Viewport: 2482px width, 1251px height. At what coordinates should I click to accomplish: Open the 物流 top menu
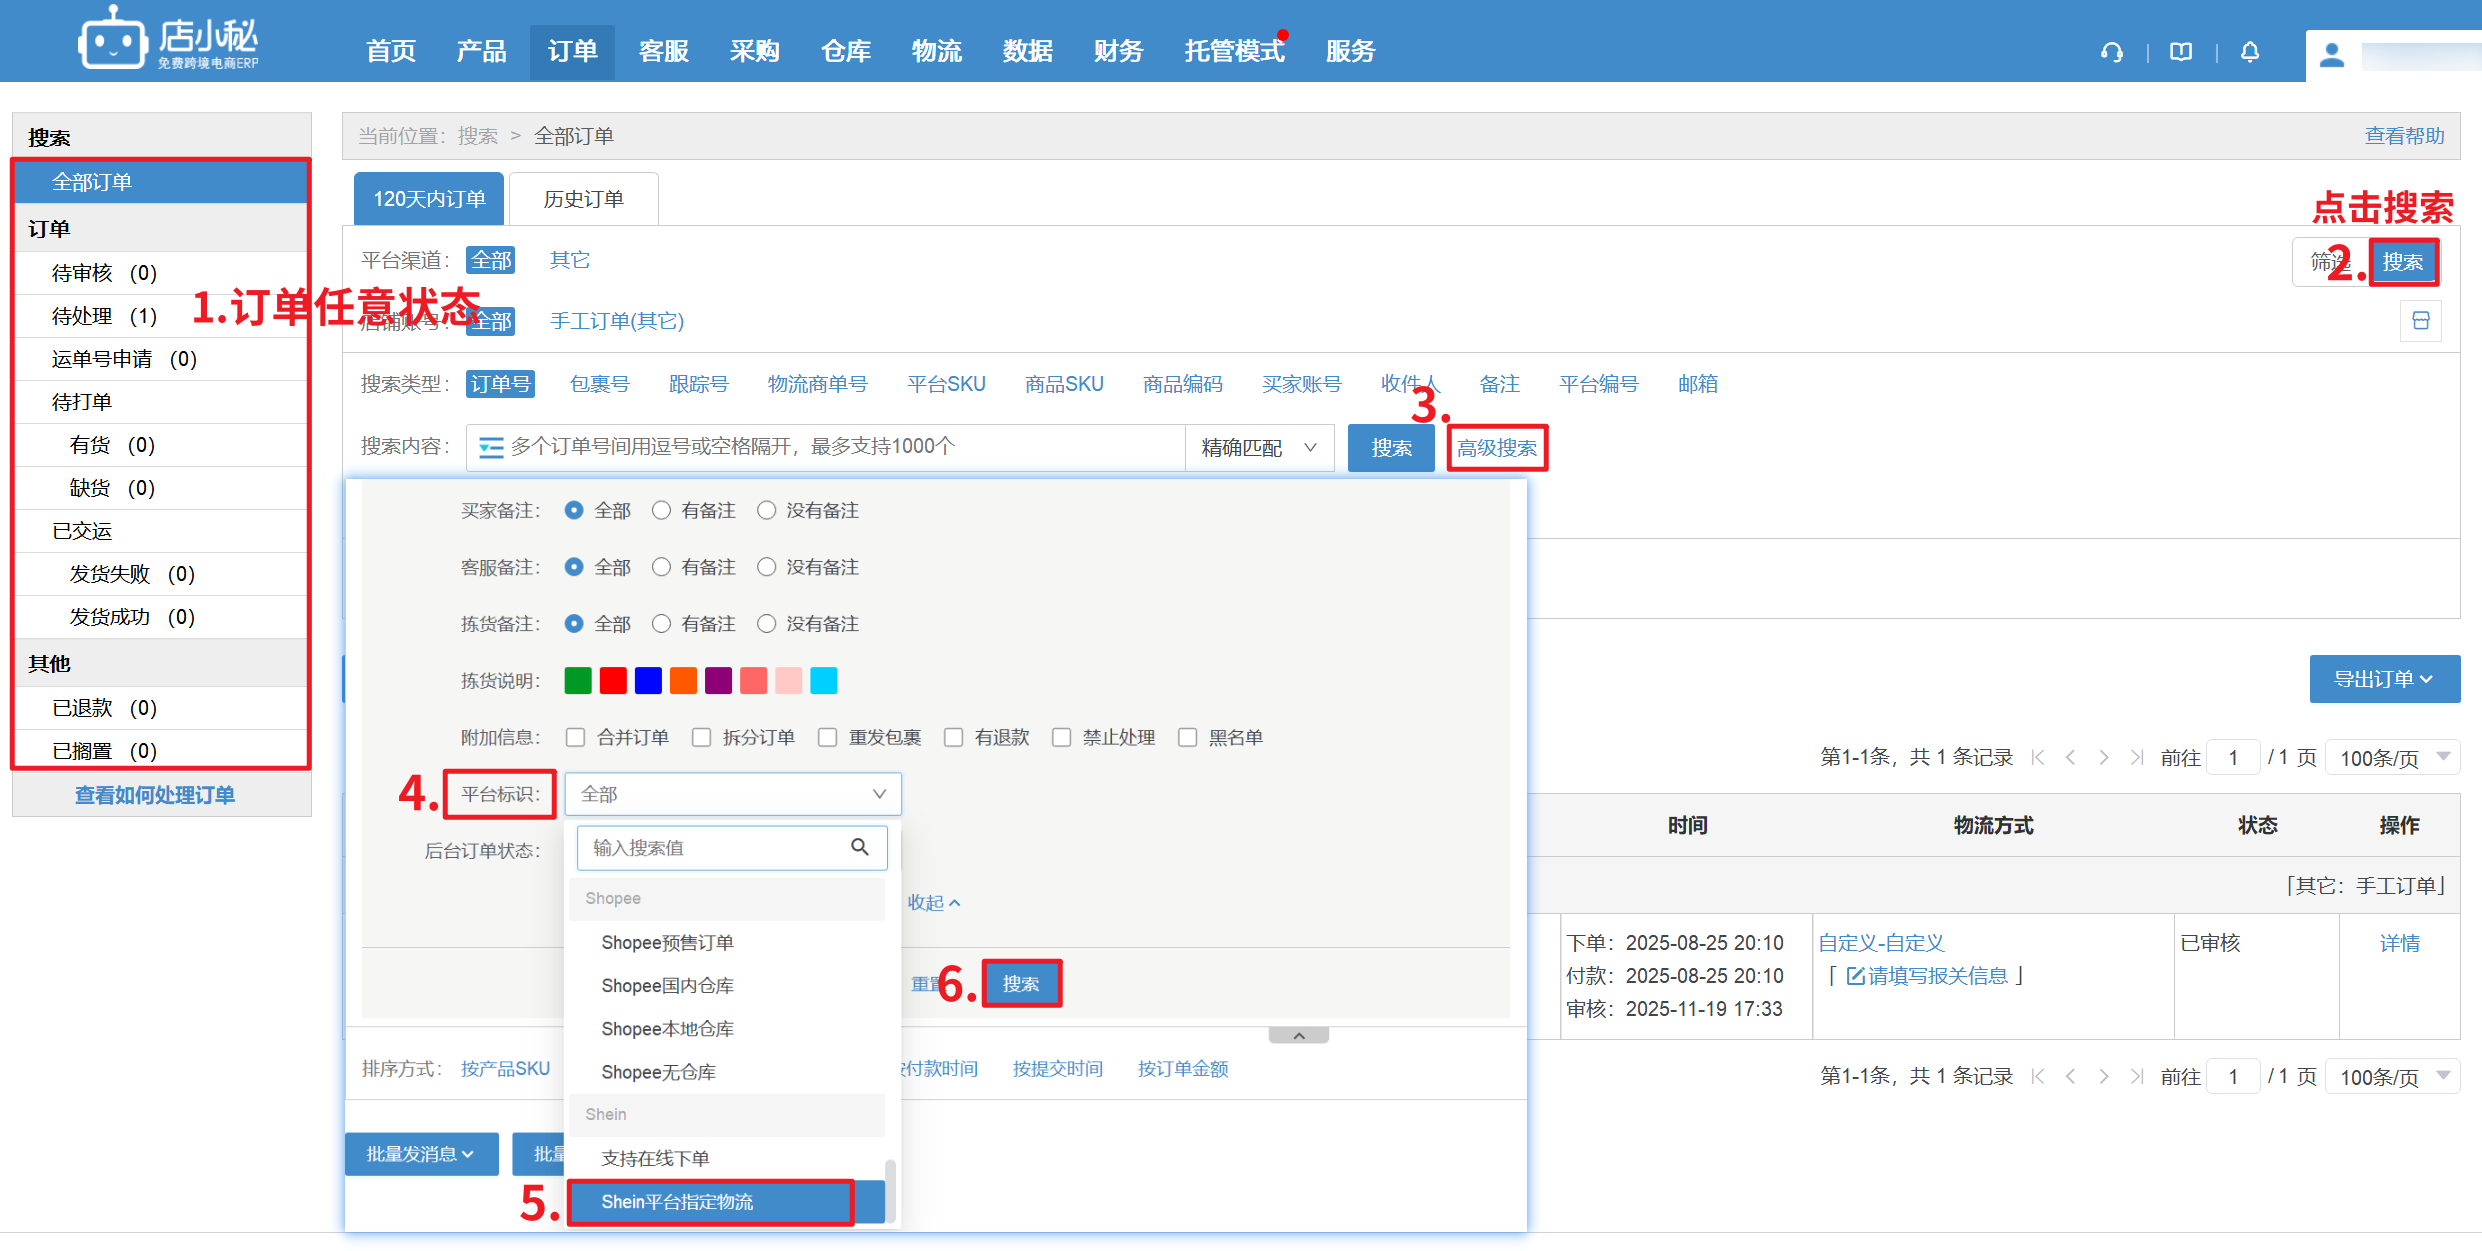pos(936,51)
